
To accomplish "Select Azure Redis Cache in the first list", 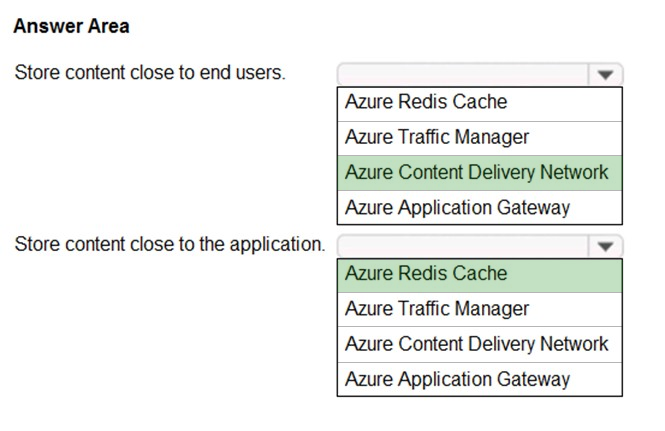I will pos(480,104).
